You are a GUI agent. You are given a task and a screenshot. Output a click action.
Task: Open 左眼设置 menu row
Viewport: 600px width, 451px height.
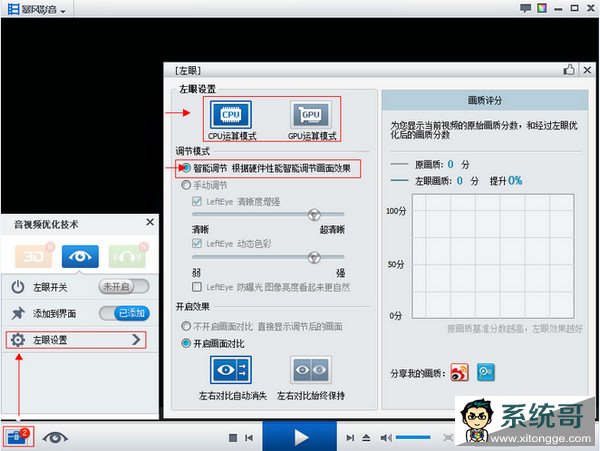(x=76, y=340)
